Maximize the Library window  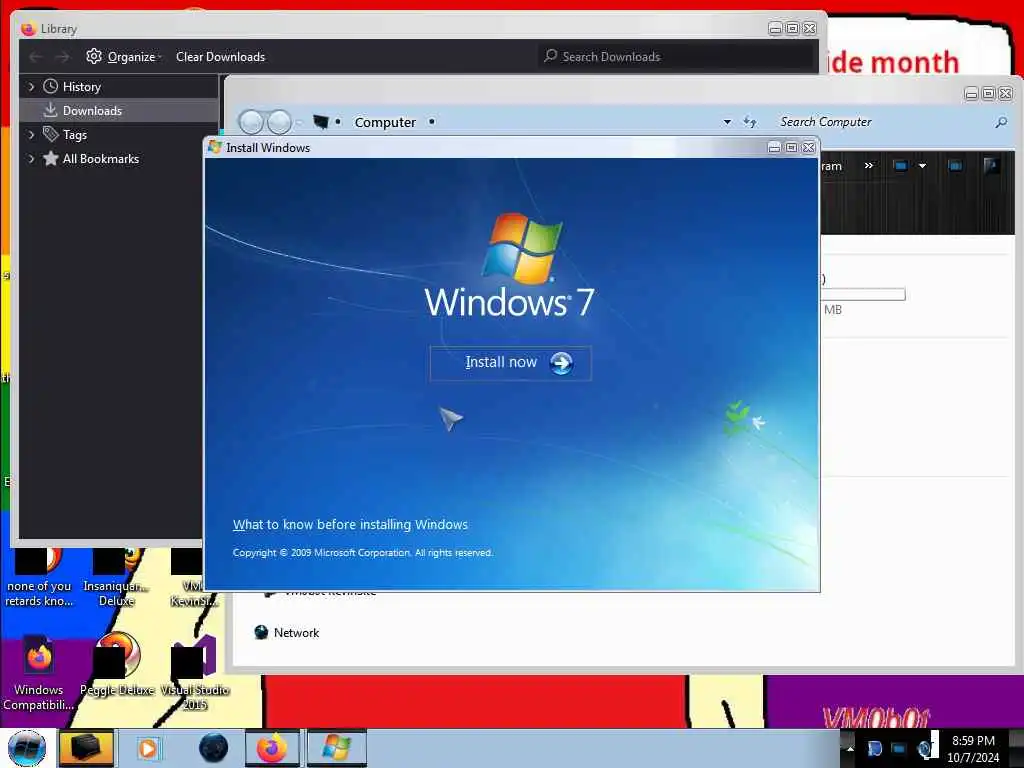[x=792, y=28]
